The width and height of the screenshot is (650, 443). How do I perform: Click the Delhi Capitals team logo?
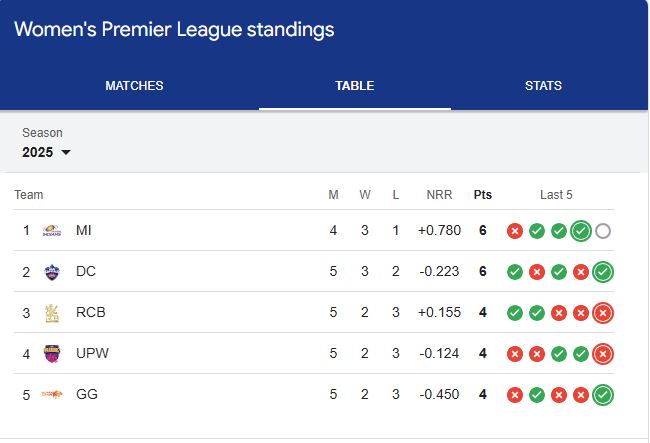(x=52, y=272)
